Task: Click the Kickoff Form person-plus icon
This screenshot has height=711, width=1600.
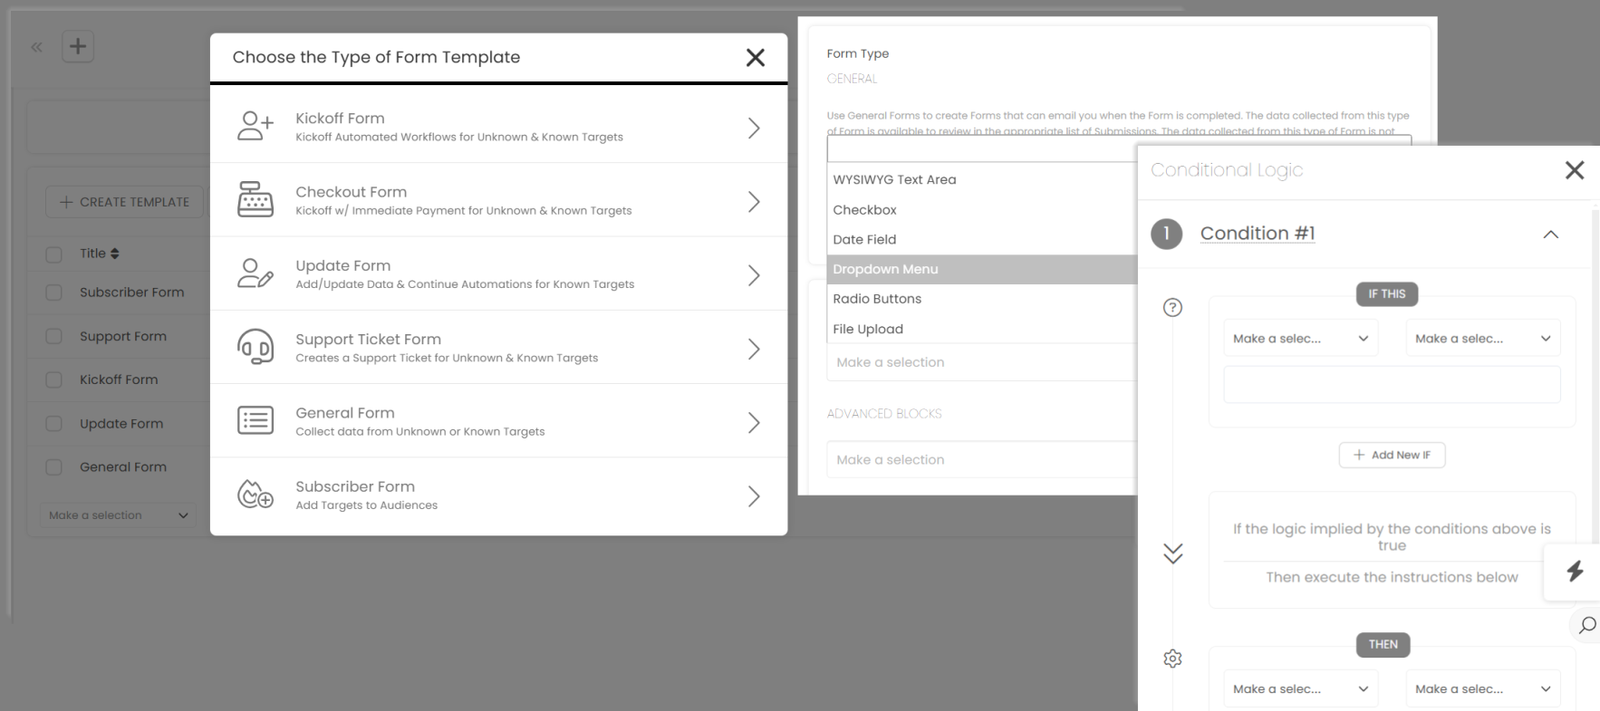Action: click(255, 126)
